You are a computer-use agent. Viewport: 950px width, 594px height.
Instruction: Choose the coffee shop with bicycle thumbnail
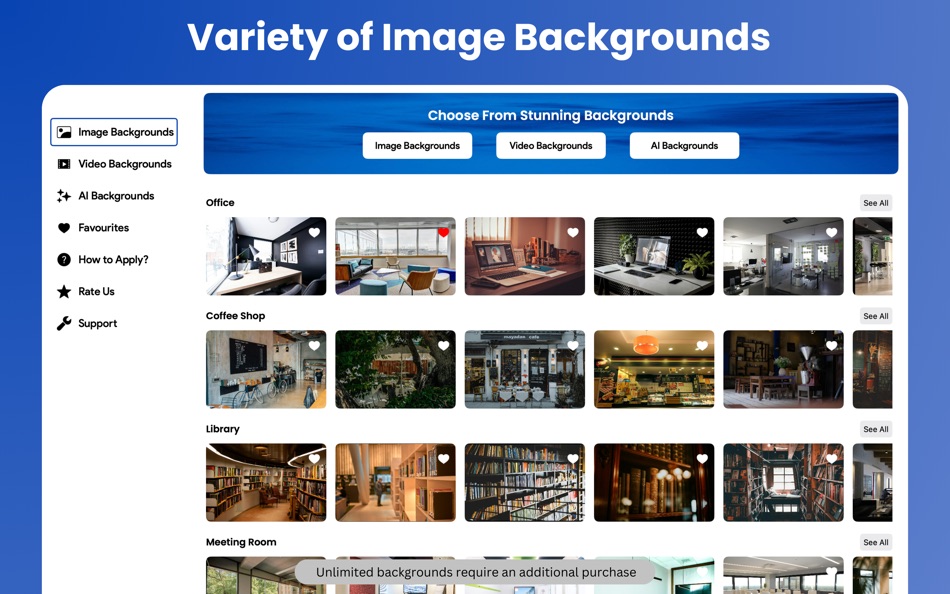click(x=266, y=369)
